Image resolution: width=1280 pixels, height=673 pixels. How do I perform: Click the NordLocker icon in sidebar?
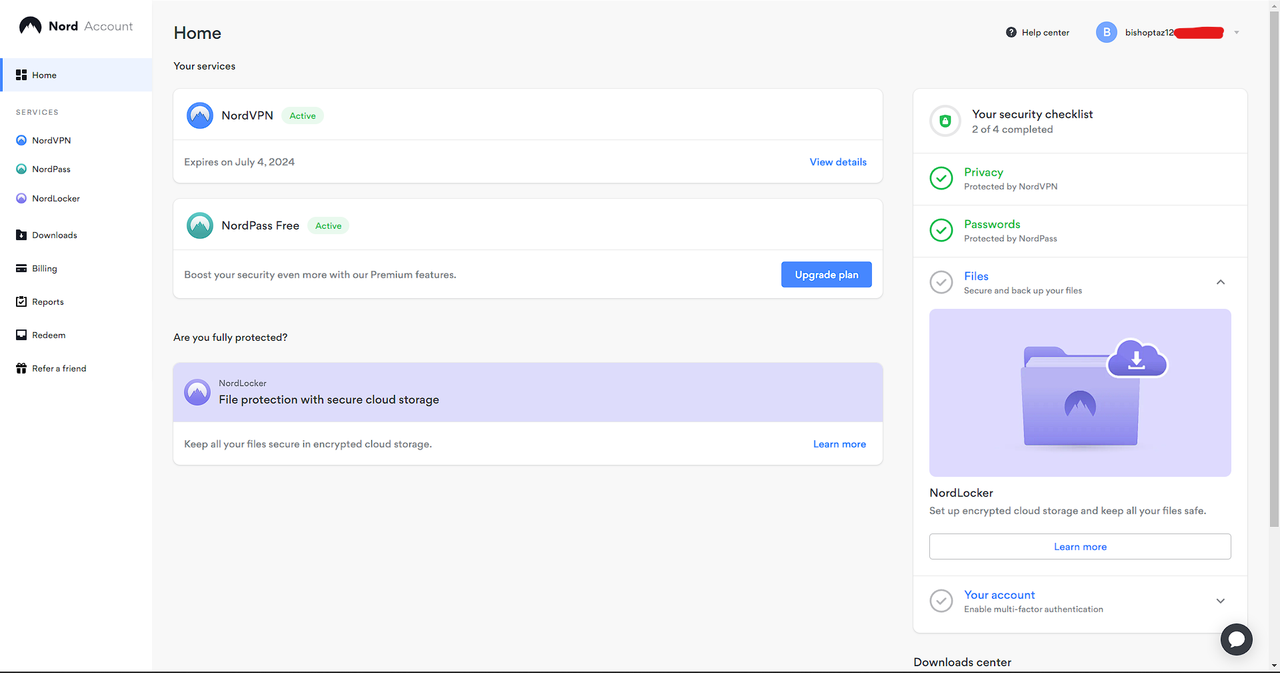click(21, 198)
